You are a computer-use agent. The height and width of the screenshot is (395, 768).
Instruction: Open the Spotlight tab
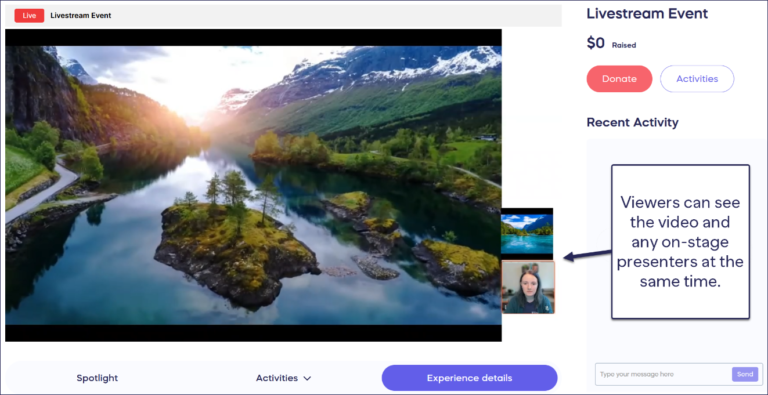pyautogui.click(x=97, y=378)
